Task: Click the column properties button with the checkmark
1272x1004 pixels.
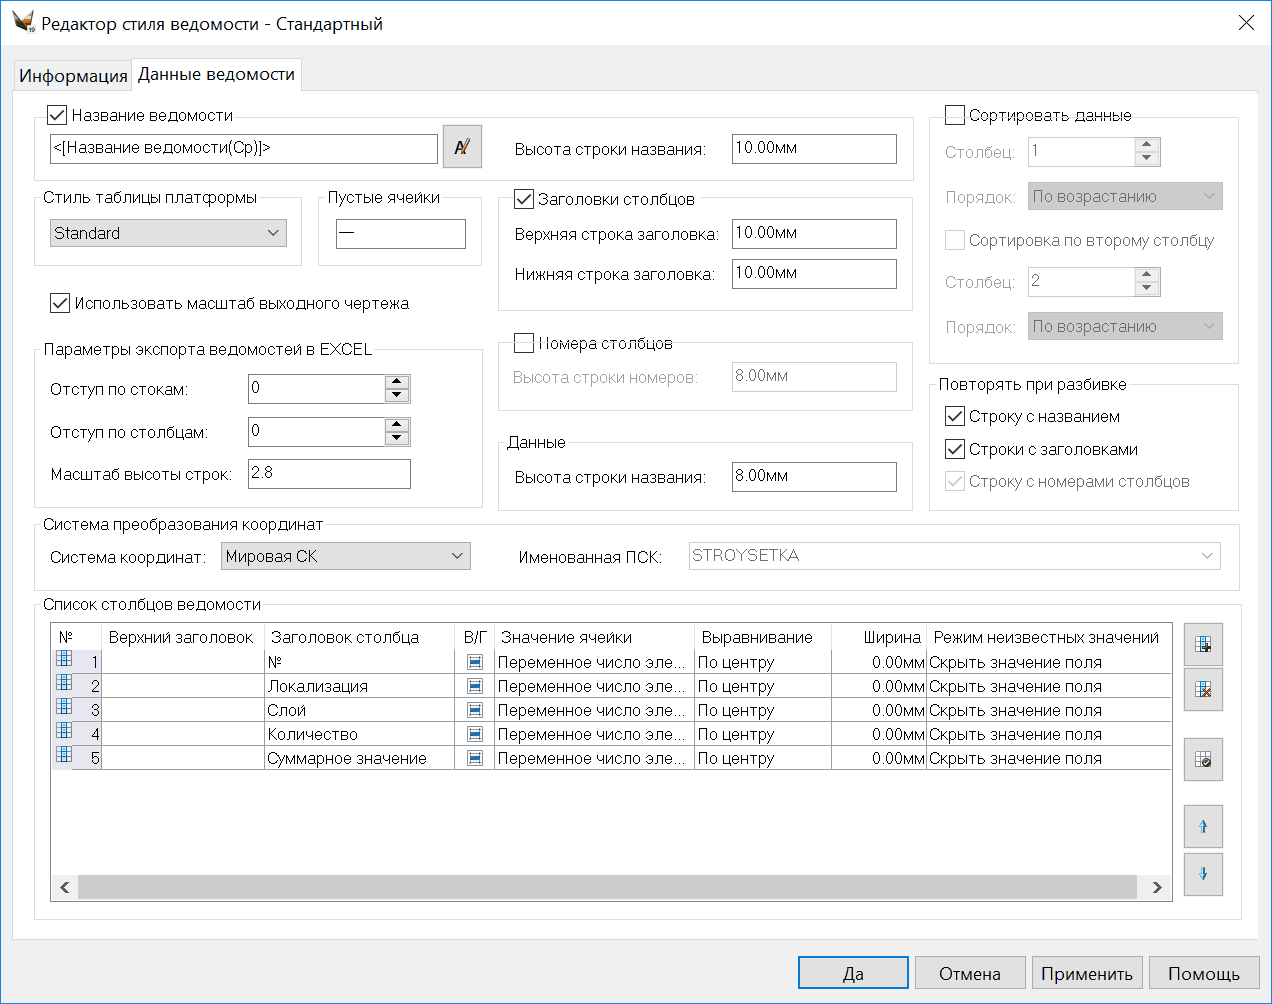Action: (x=1203, y=760)
